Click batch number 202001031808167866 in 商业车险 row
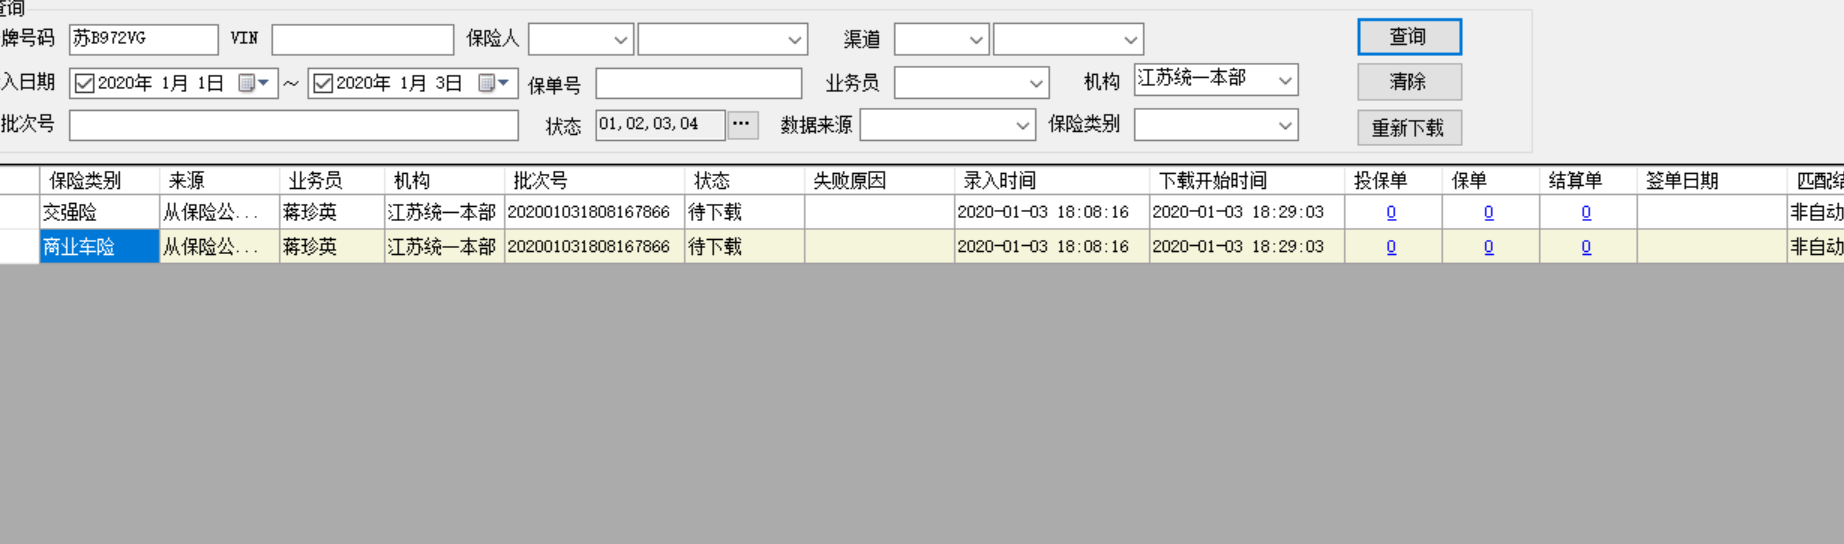Screen dimensions: 1844x544 click(588, 246)
